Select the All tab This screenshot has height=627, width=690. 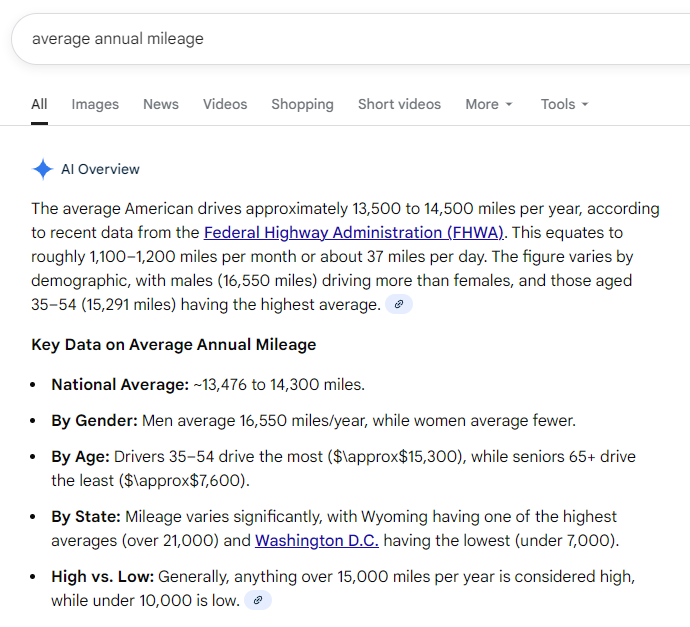tap(39, 104)
